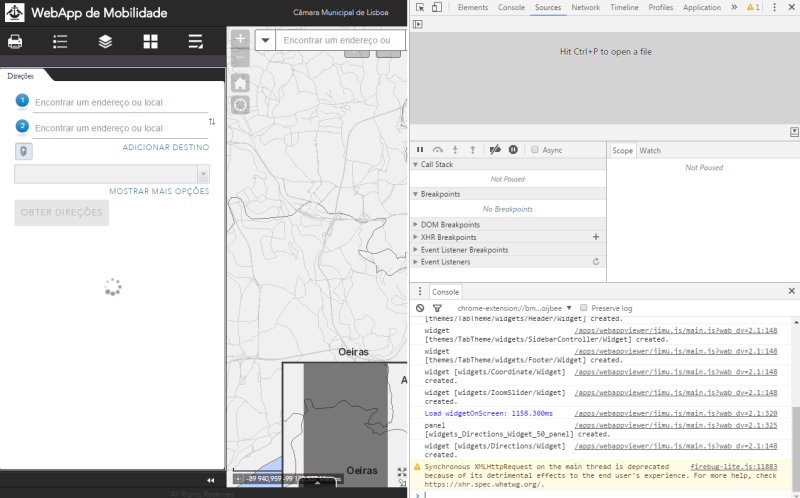
Task: Open the layers stack widget
Action: pos(105,41)
